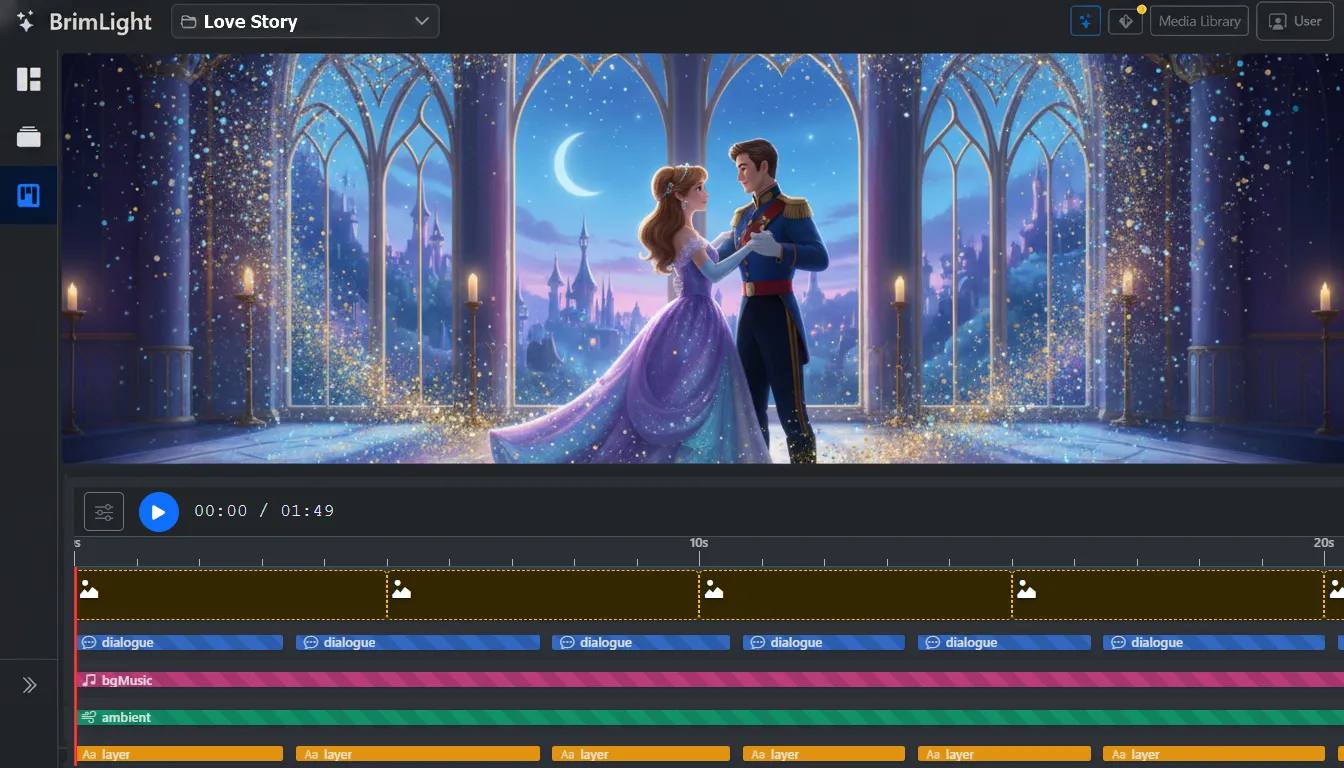Select the timeline editor icon in left sidebar
The height and width of the screenshot is (768, 1344).
pyautogui.click(x=28, y=194)
